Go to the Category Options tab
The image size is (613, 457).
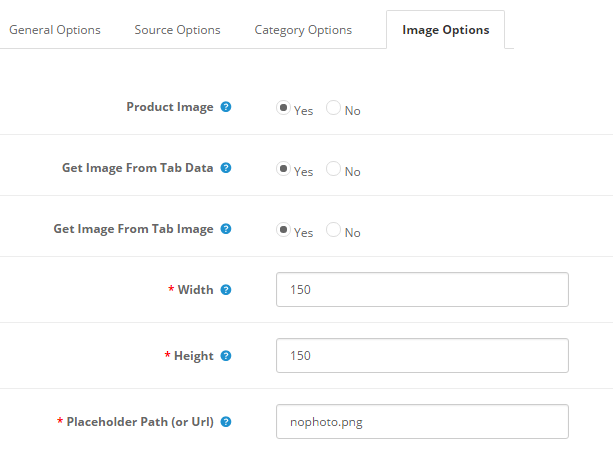303,30
